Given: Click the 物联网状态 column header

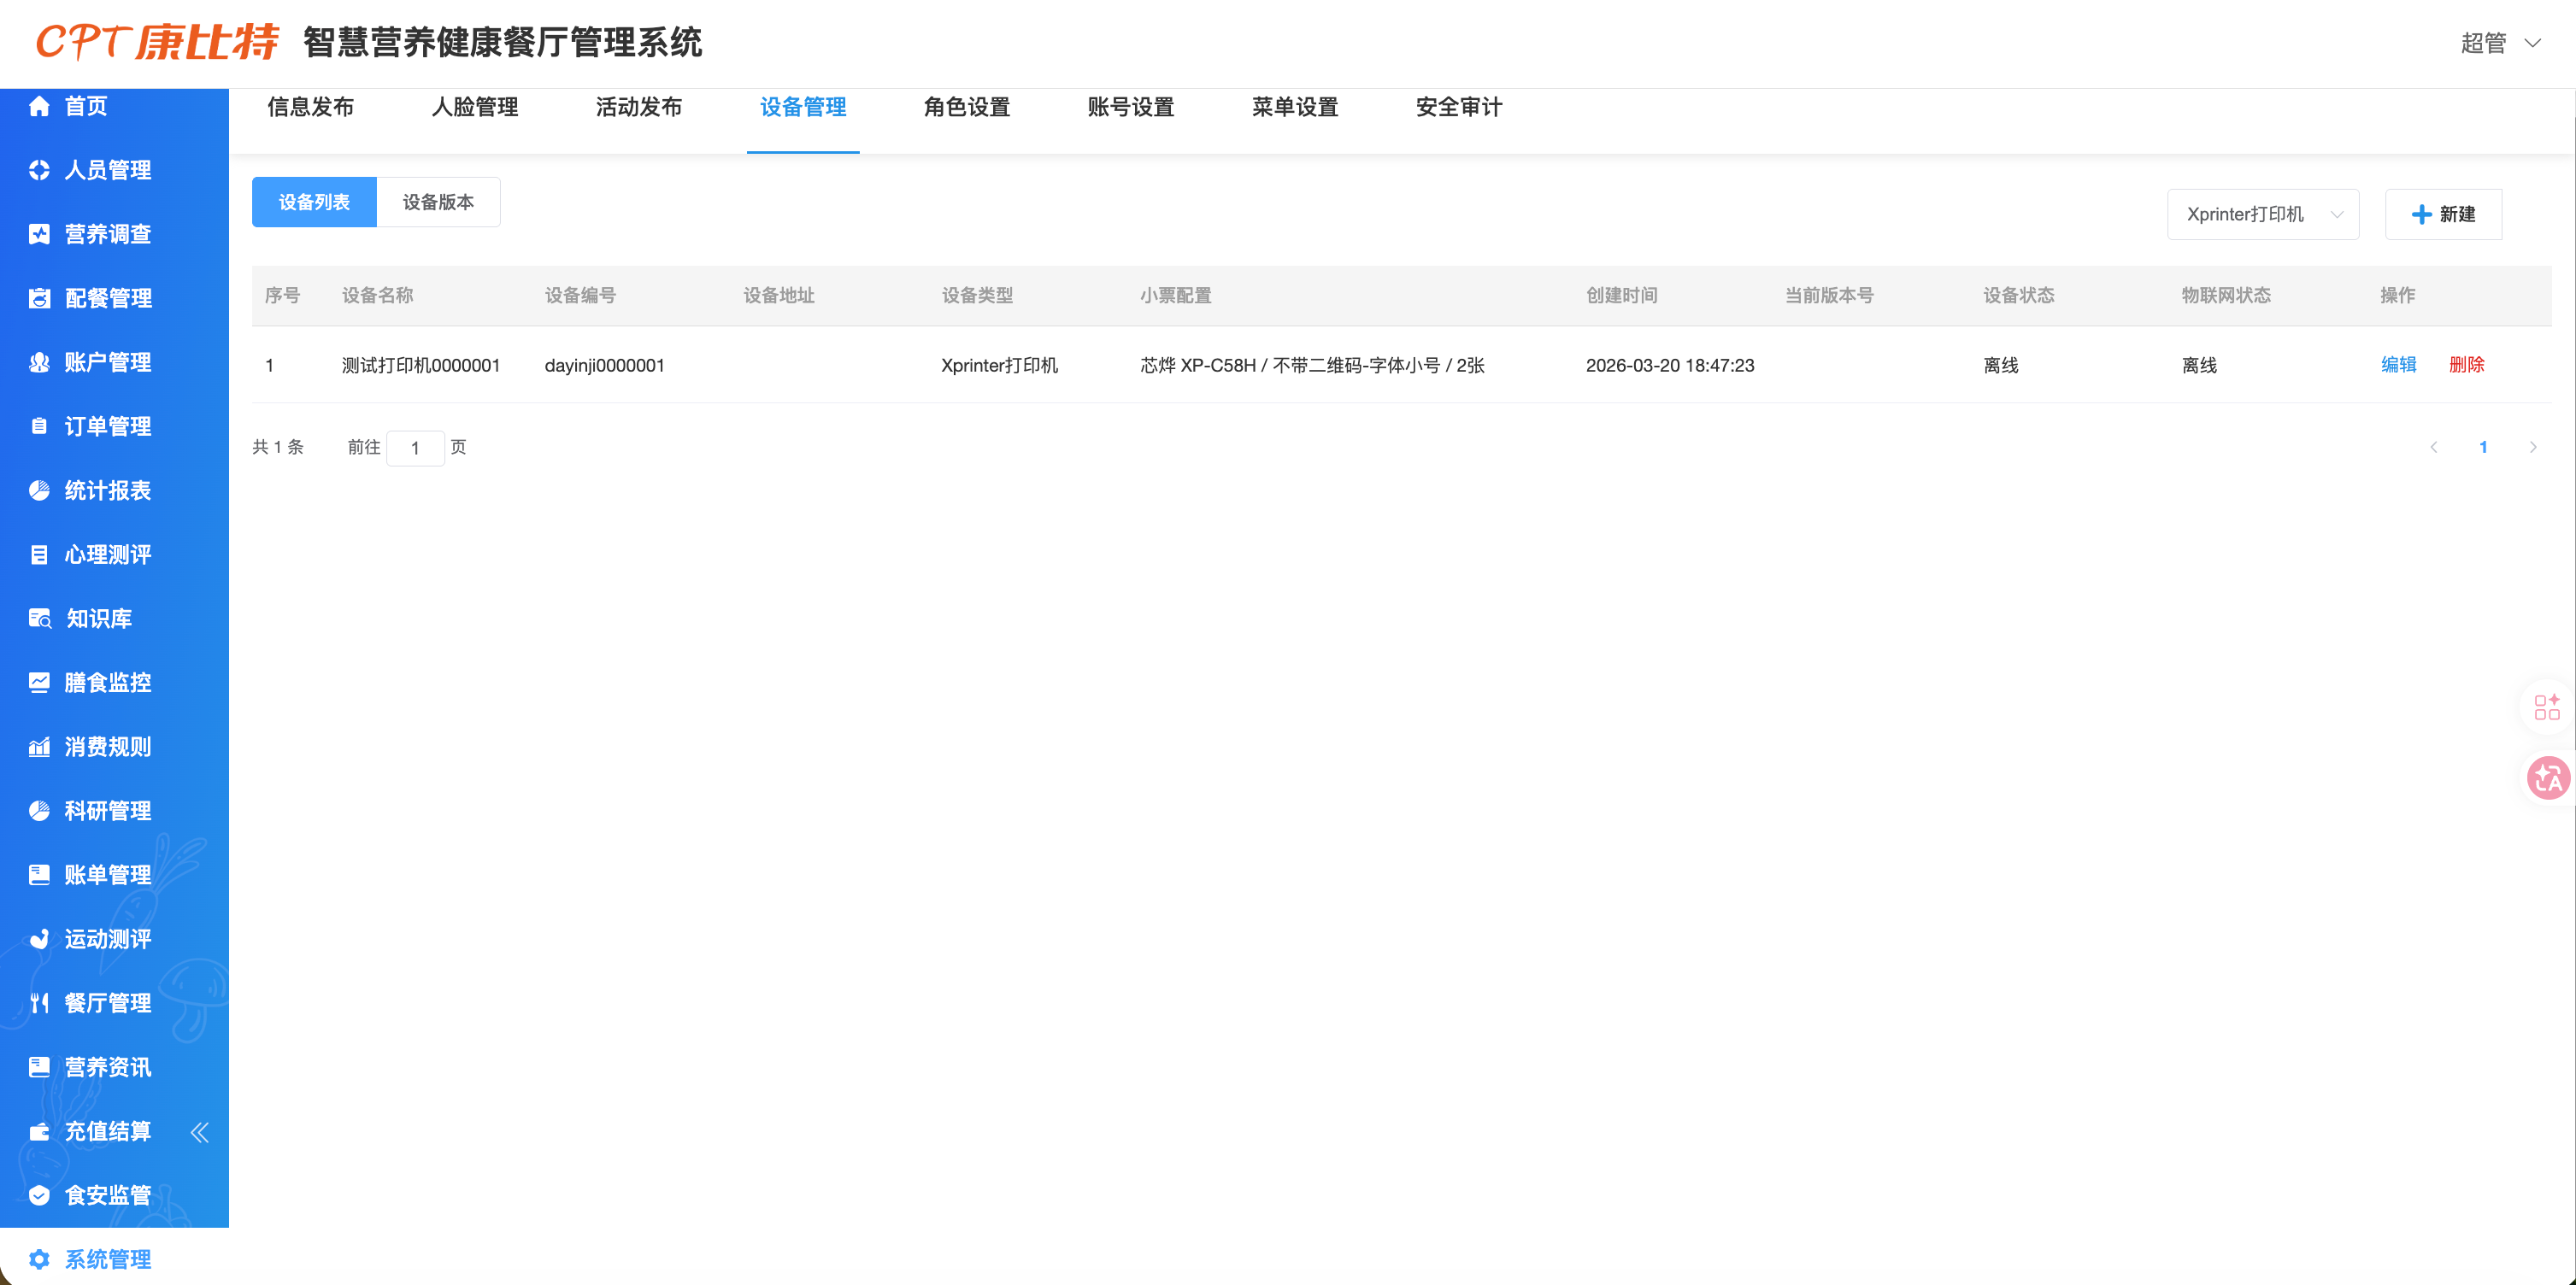Looking at the screenshot, I should click(x=2226, y=295).
